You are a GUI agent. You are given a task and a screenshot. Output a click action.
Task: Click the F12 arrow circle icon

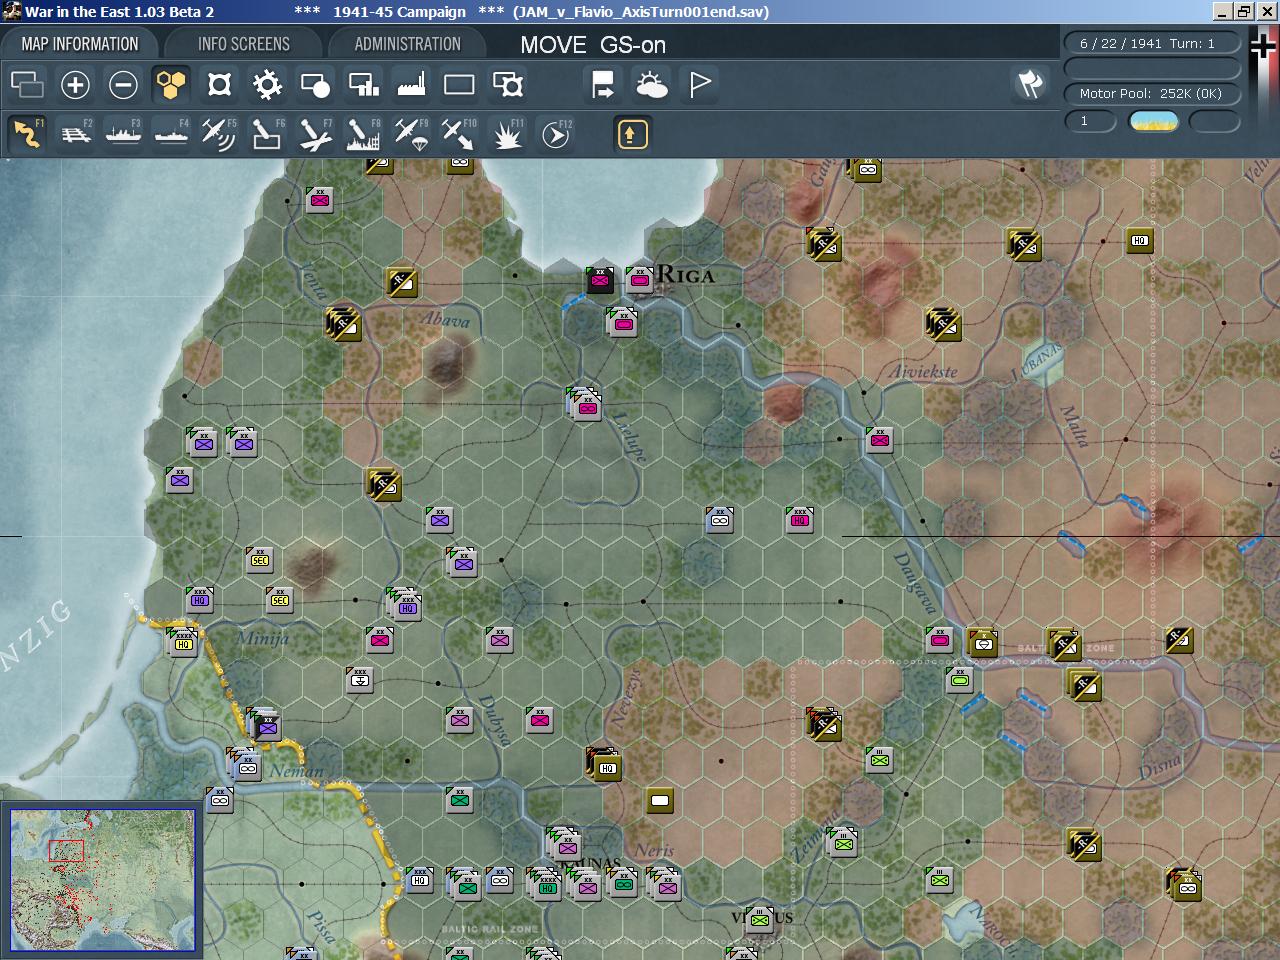click(556, 134)
